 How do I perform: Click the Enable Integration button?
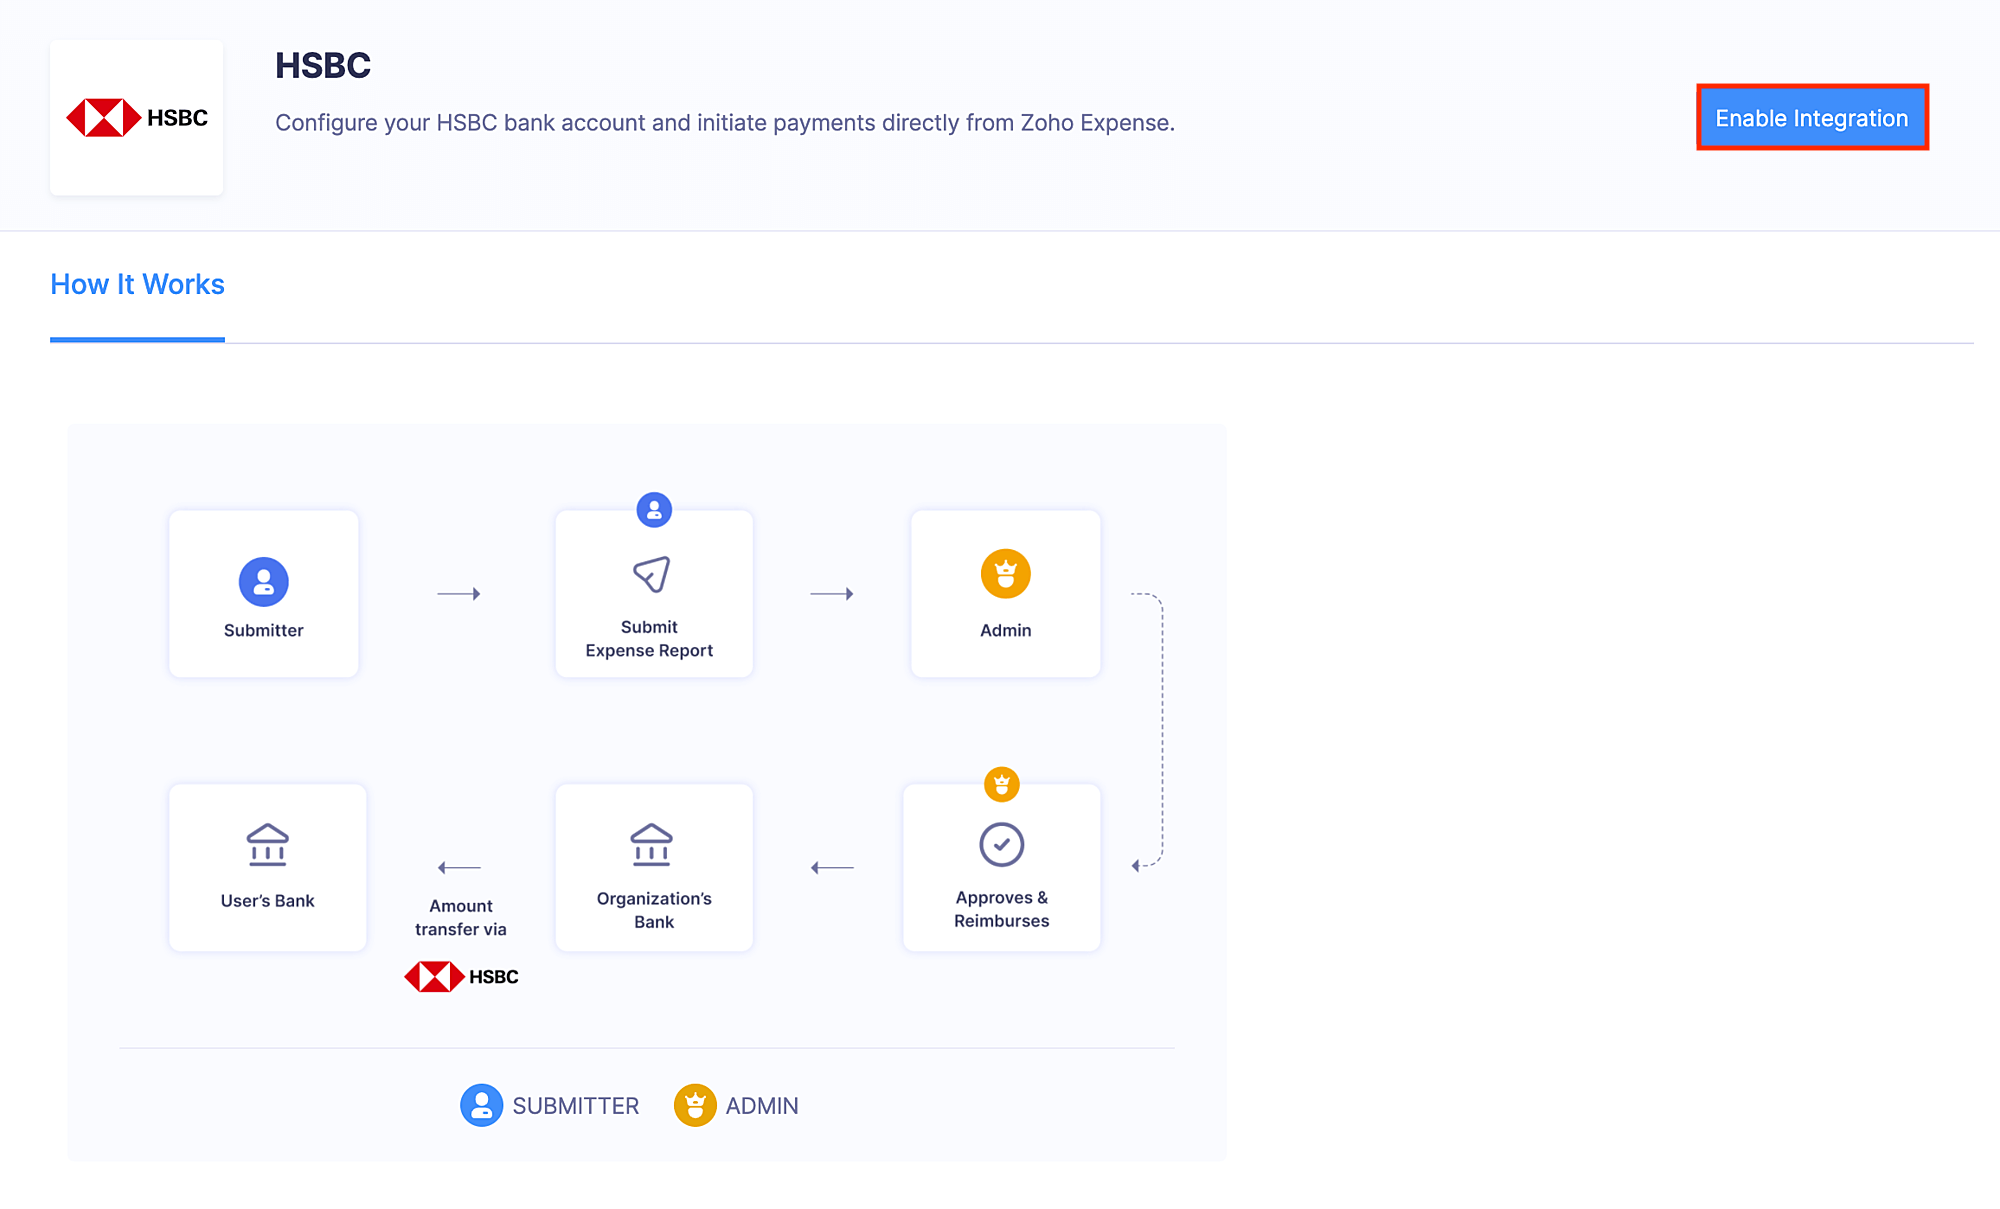pyautogui.click(x=1811, y=118)
